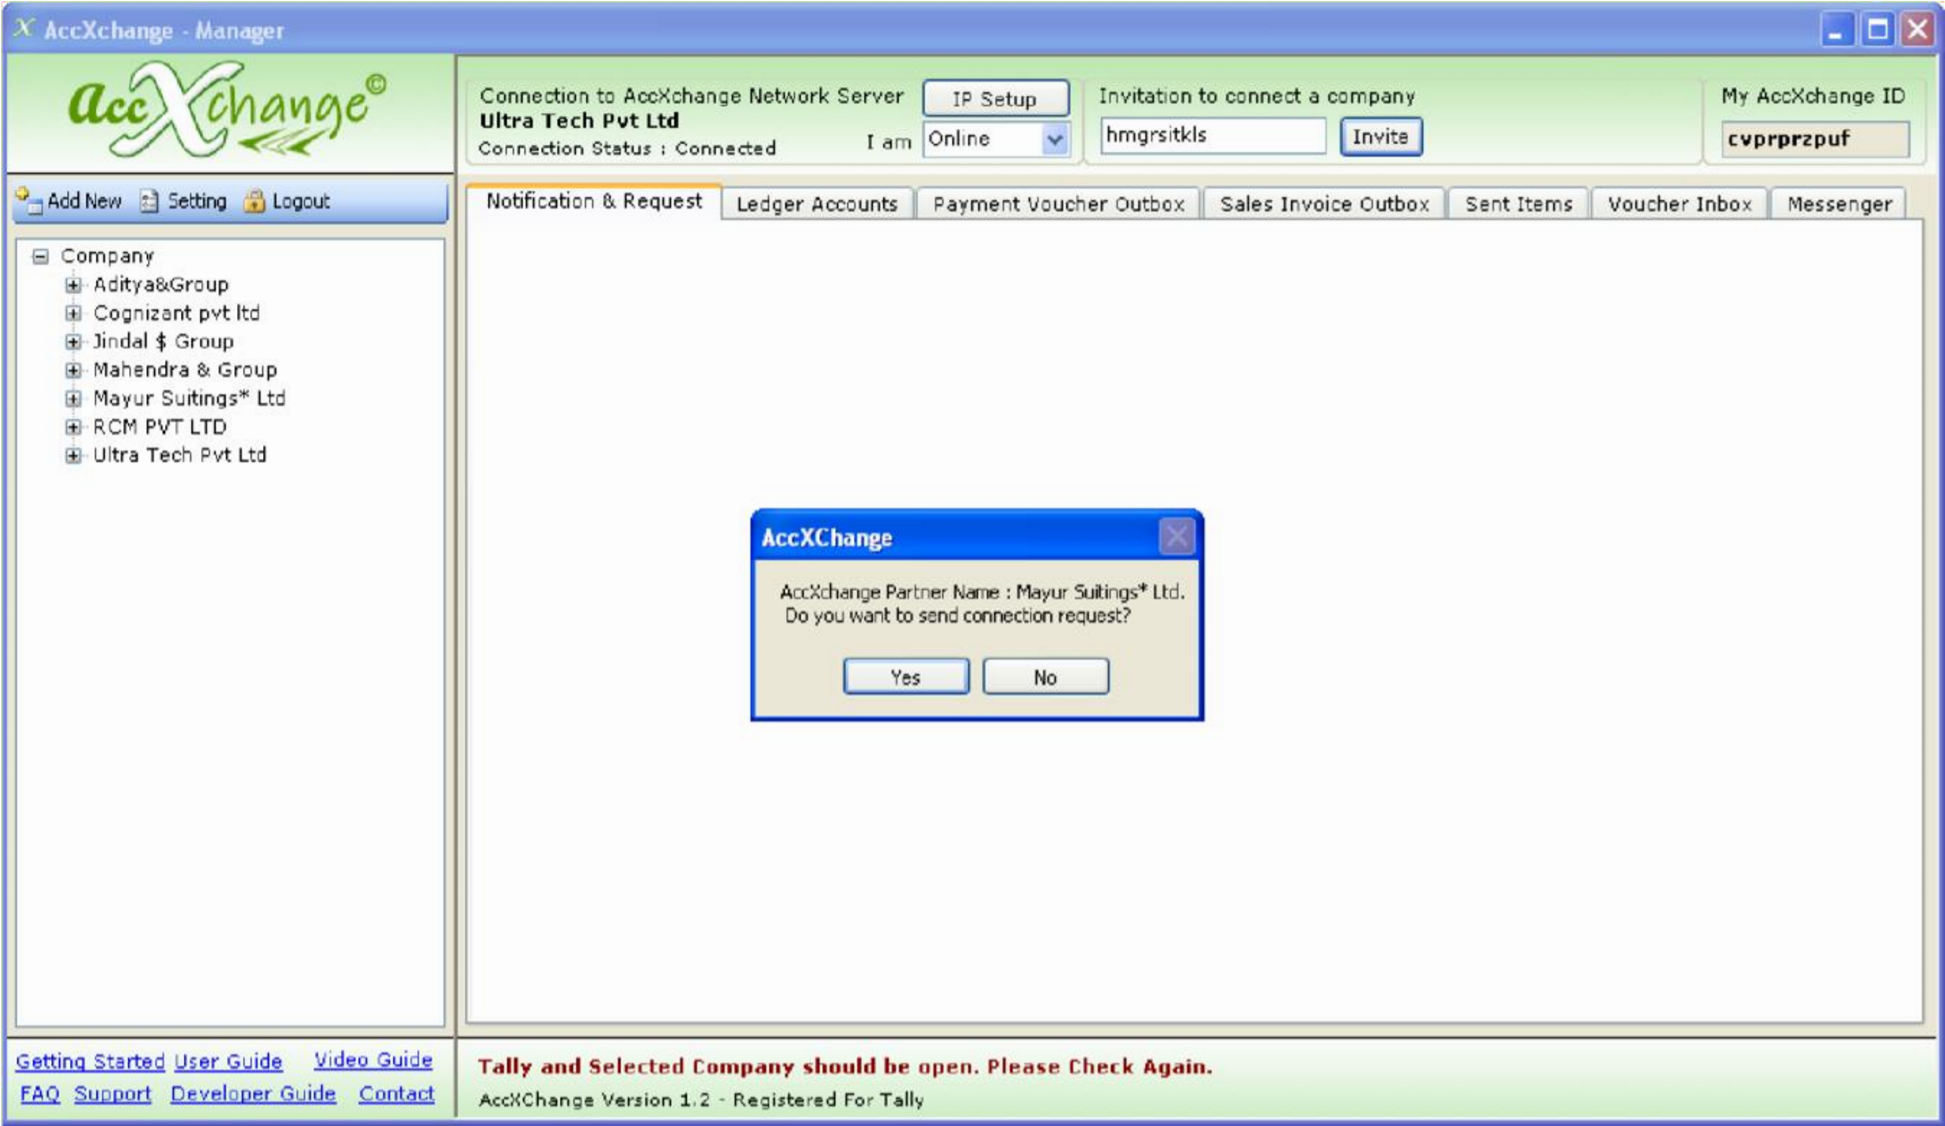This screenshot has height=1126, width=1945.
Task: Expand the Mayur Suitings* Ltd node
Action: point(73,398)
